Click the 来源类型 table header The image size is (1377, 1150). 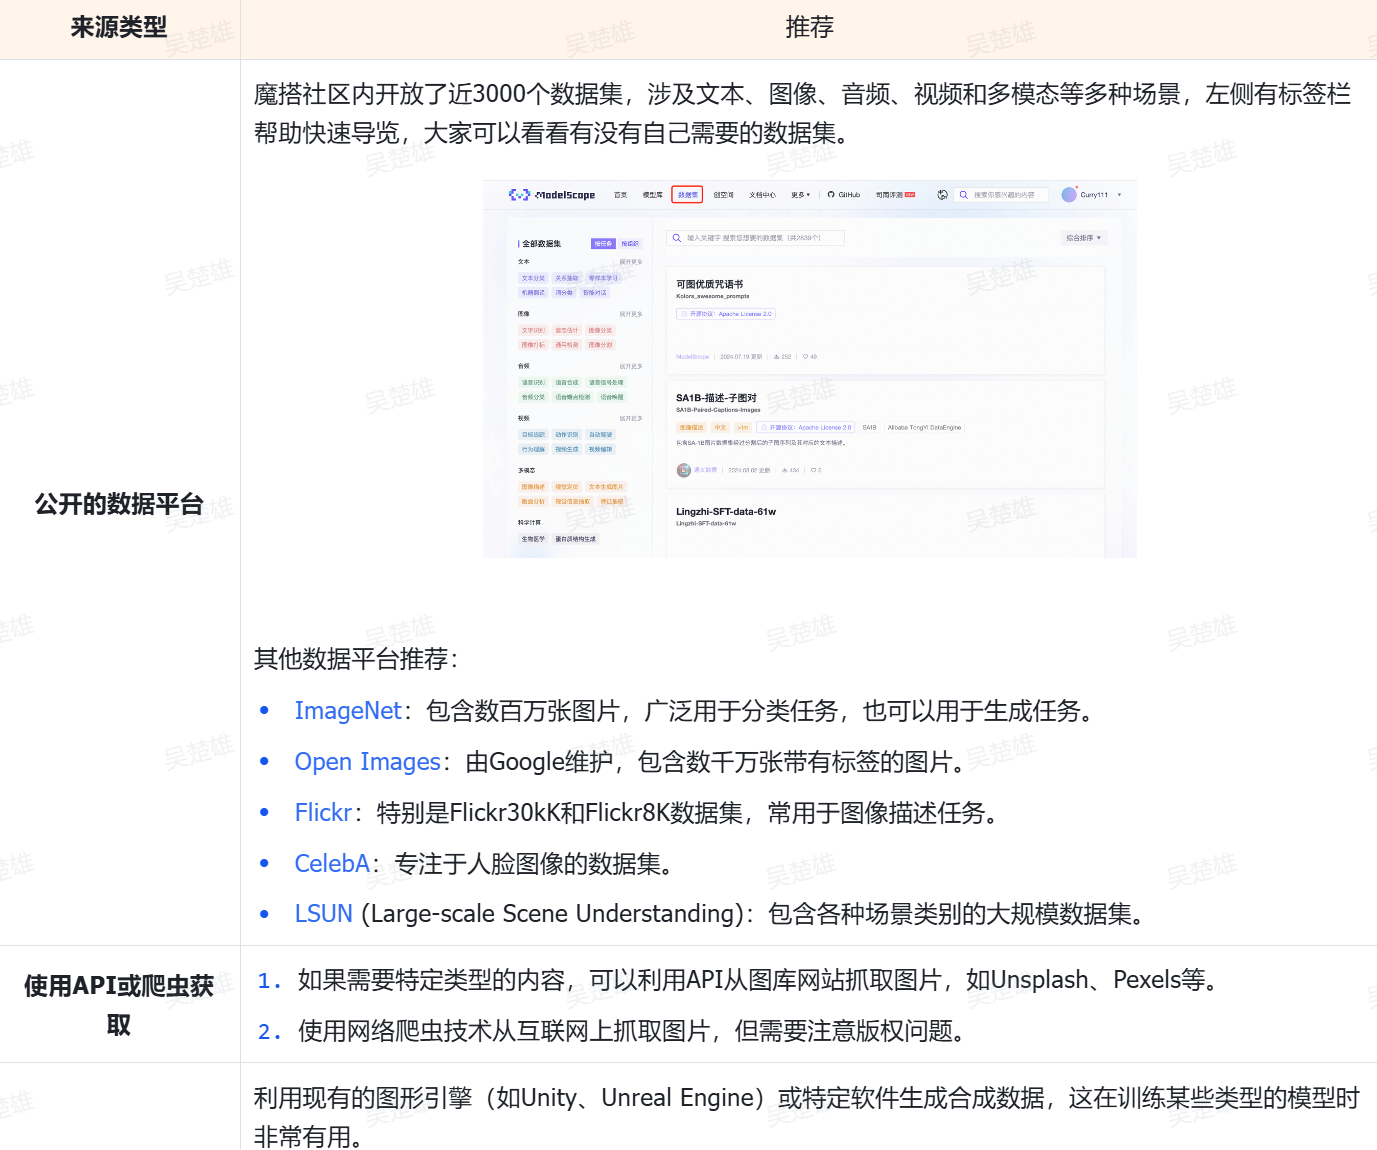tap(119, 28)
